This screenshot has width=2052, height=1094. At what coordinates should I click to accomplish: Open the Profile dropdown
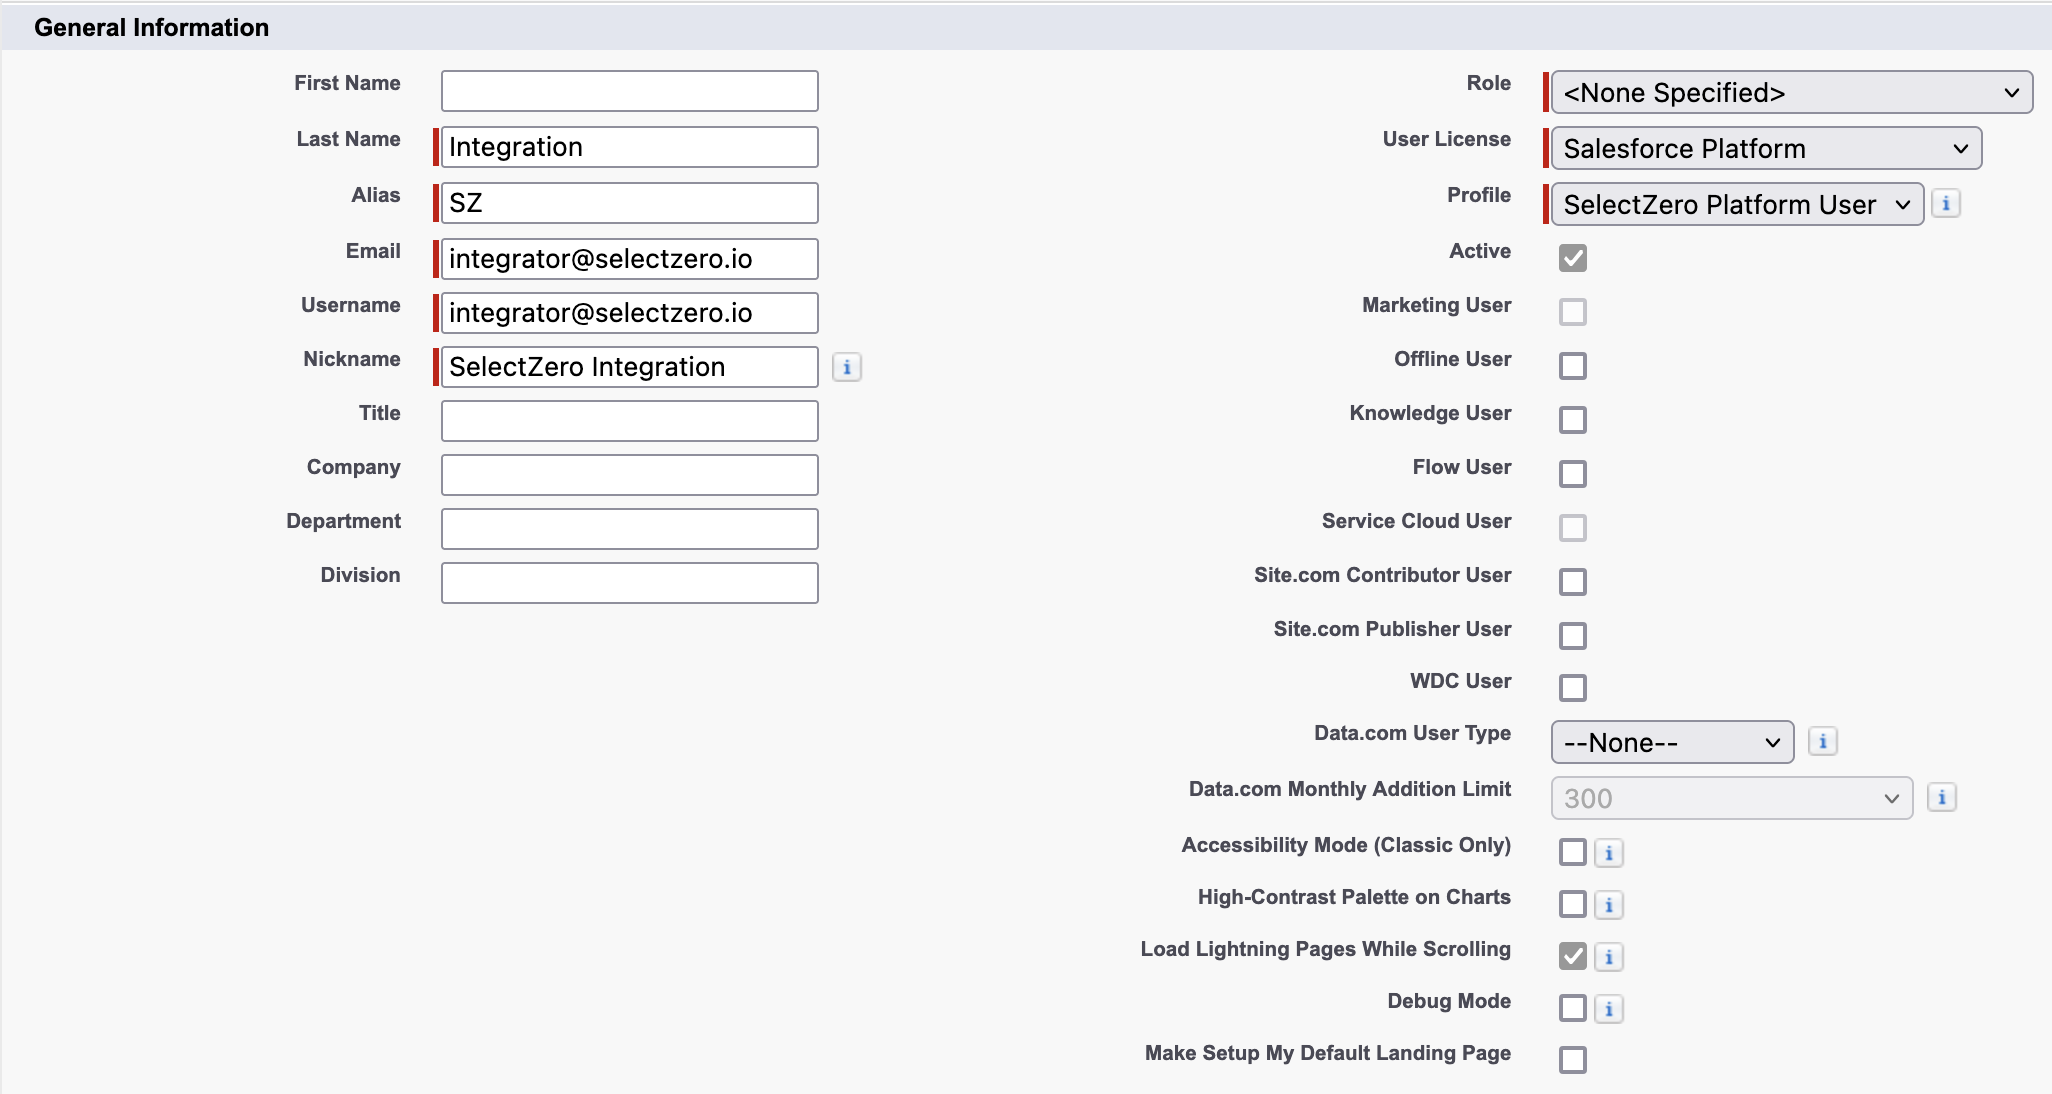coord(1736,205)
